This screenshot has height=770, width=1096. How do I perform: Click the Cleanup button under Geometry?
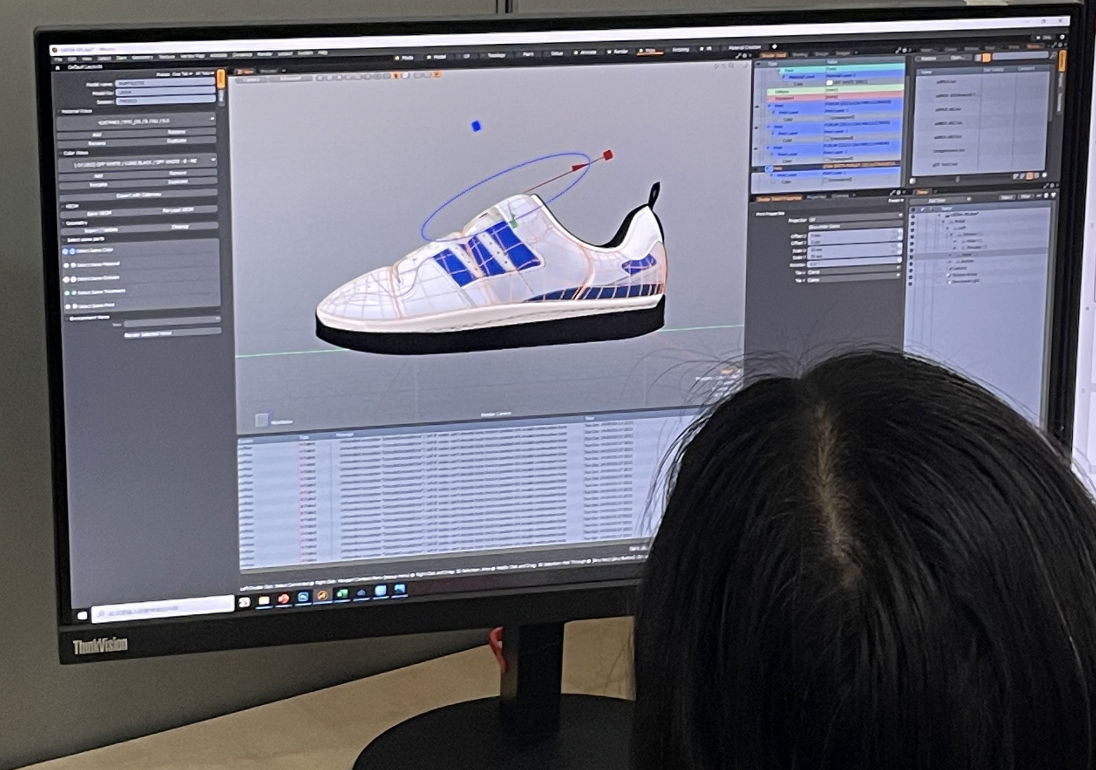point(180,226)
